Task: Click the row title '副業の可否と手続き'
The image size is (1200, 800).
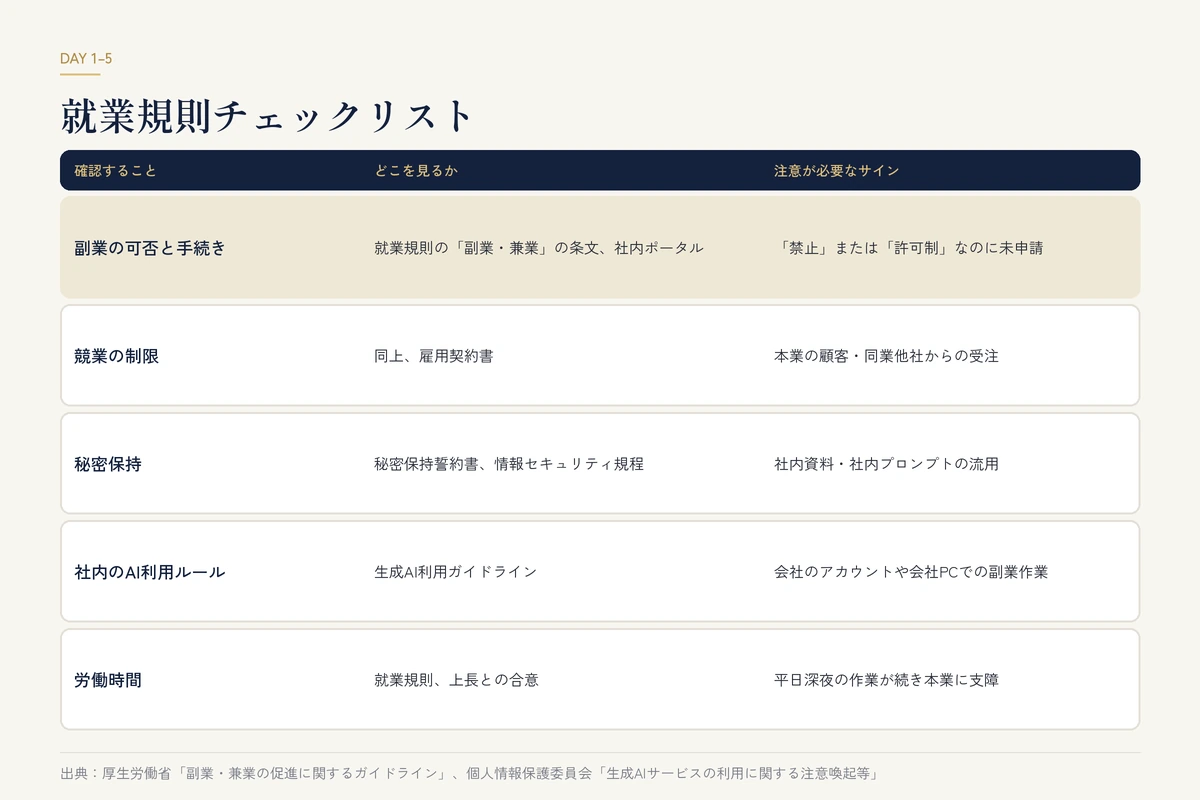Action: pos(150,248)
